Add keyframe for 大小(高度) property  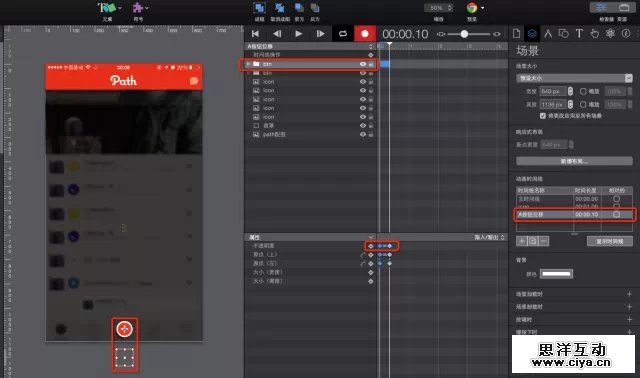tap(371, 281)
